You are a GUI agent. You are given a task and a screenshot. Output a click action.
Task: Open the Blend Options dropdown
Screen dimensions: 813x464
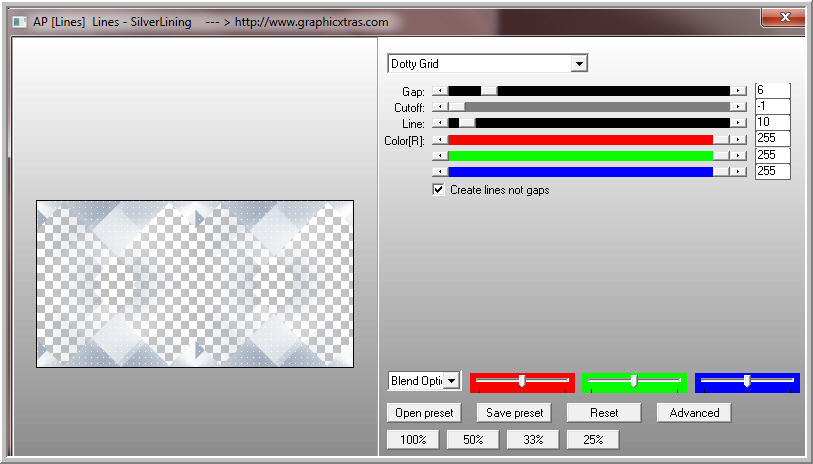pos(424,381)
